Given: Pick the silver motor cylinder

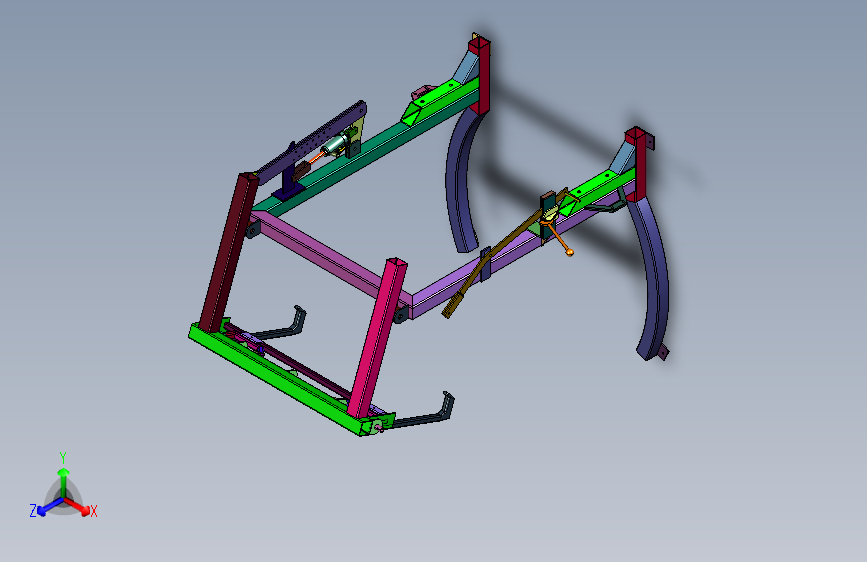Looking at the screenshot, I should tap(334, 145).
